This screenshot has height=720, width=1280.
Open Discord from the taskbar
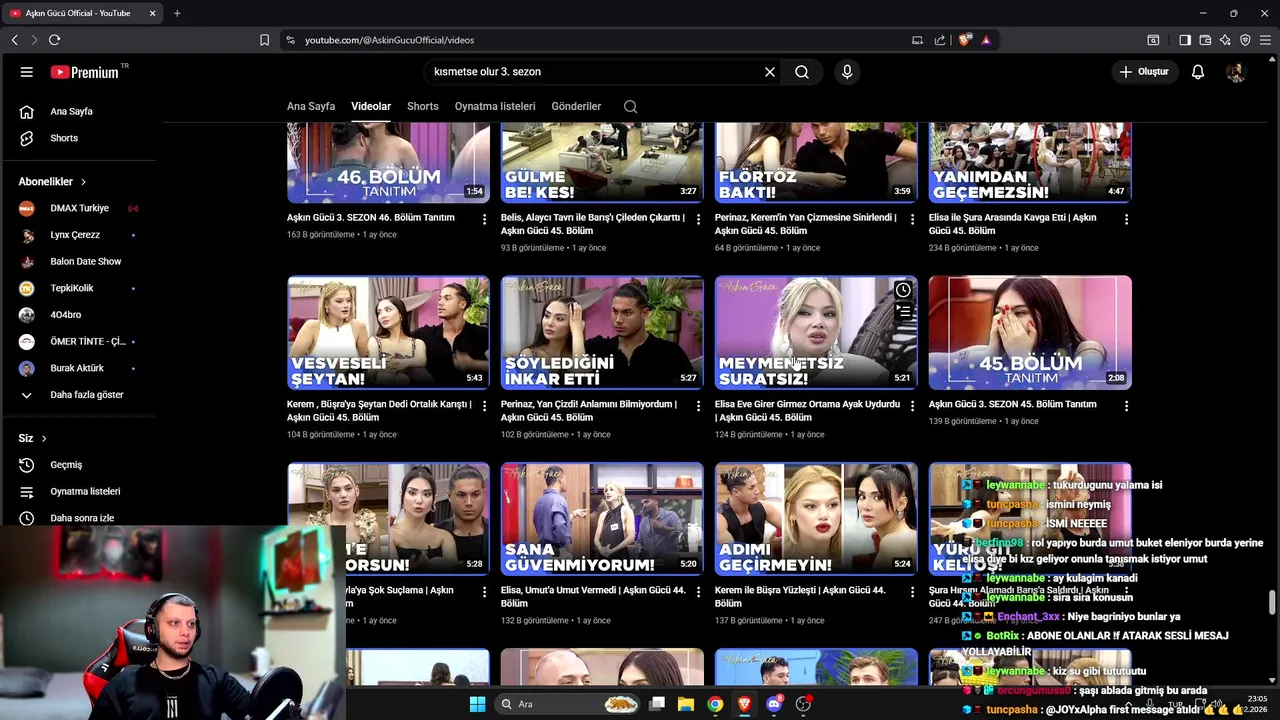[x=774, y=704]
